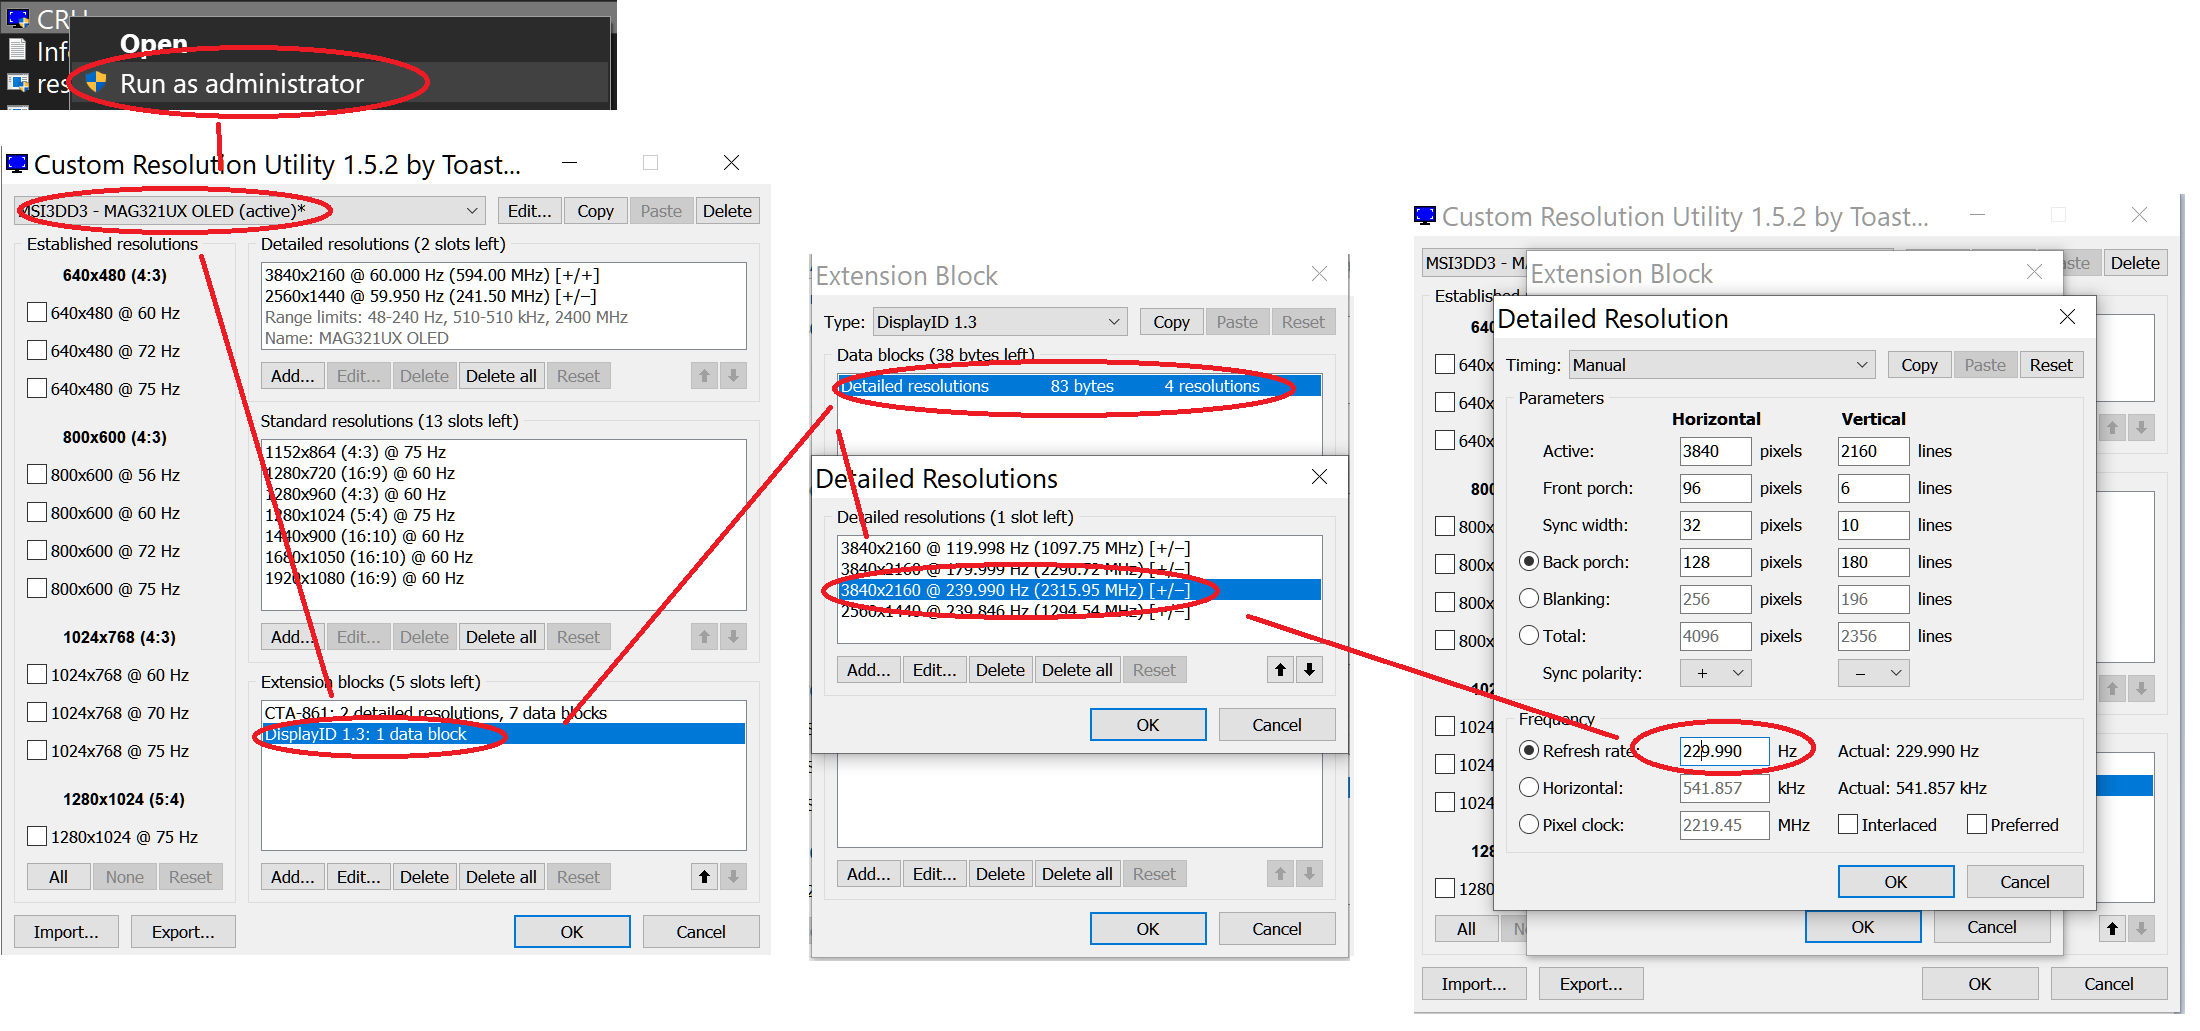Choose Run as administrator from context menu
This screenshot has height=1031, width=2200.
(x=242, y=84)
